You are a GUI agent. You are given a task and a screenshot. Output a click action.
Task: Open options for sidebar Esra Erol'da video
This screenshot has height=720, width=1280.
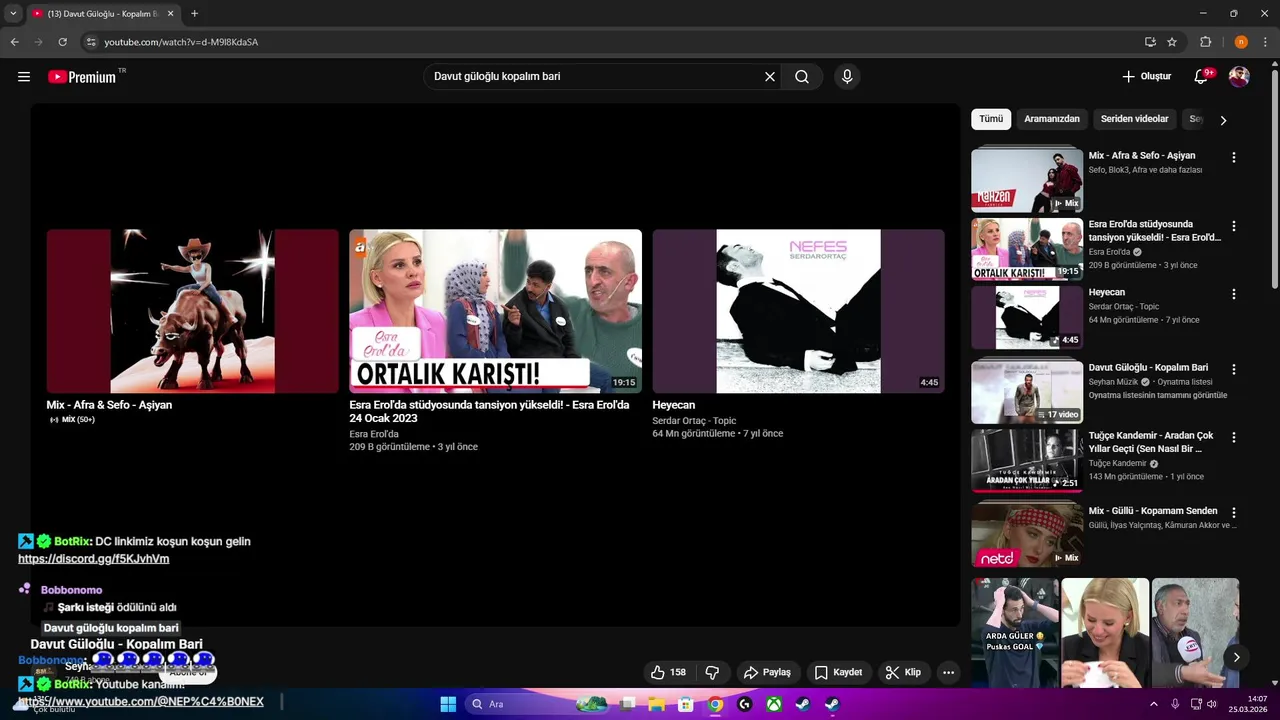pos(1233,226)
